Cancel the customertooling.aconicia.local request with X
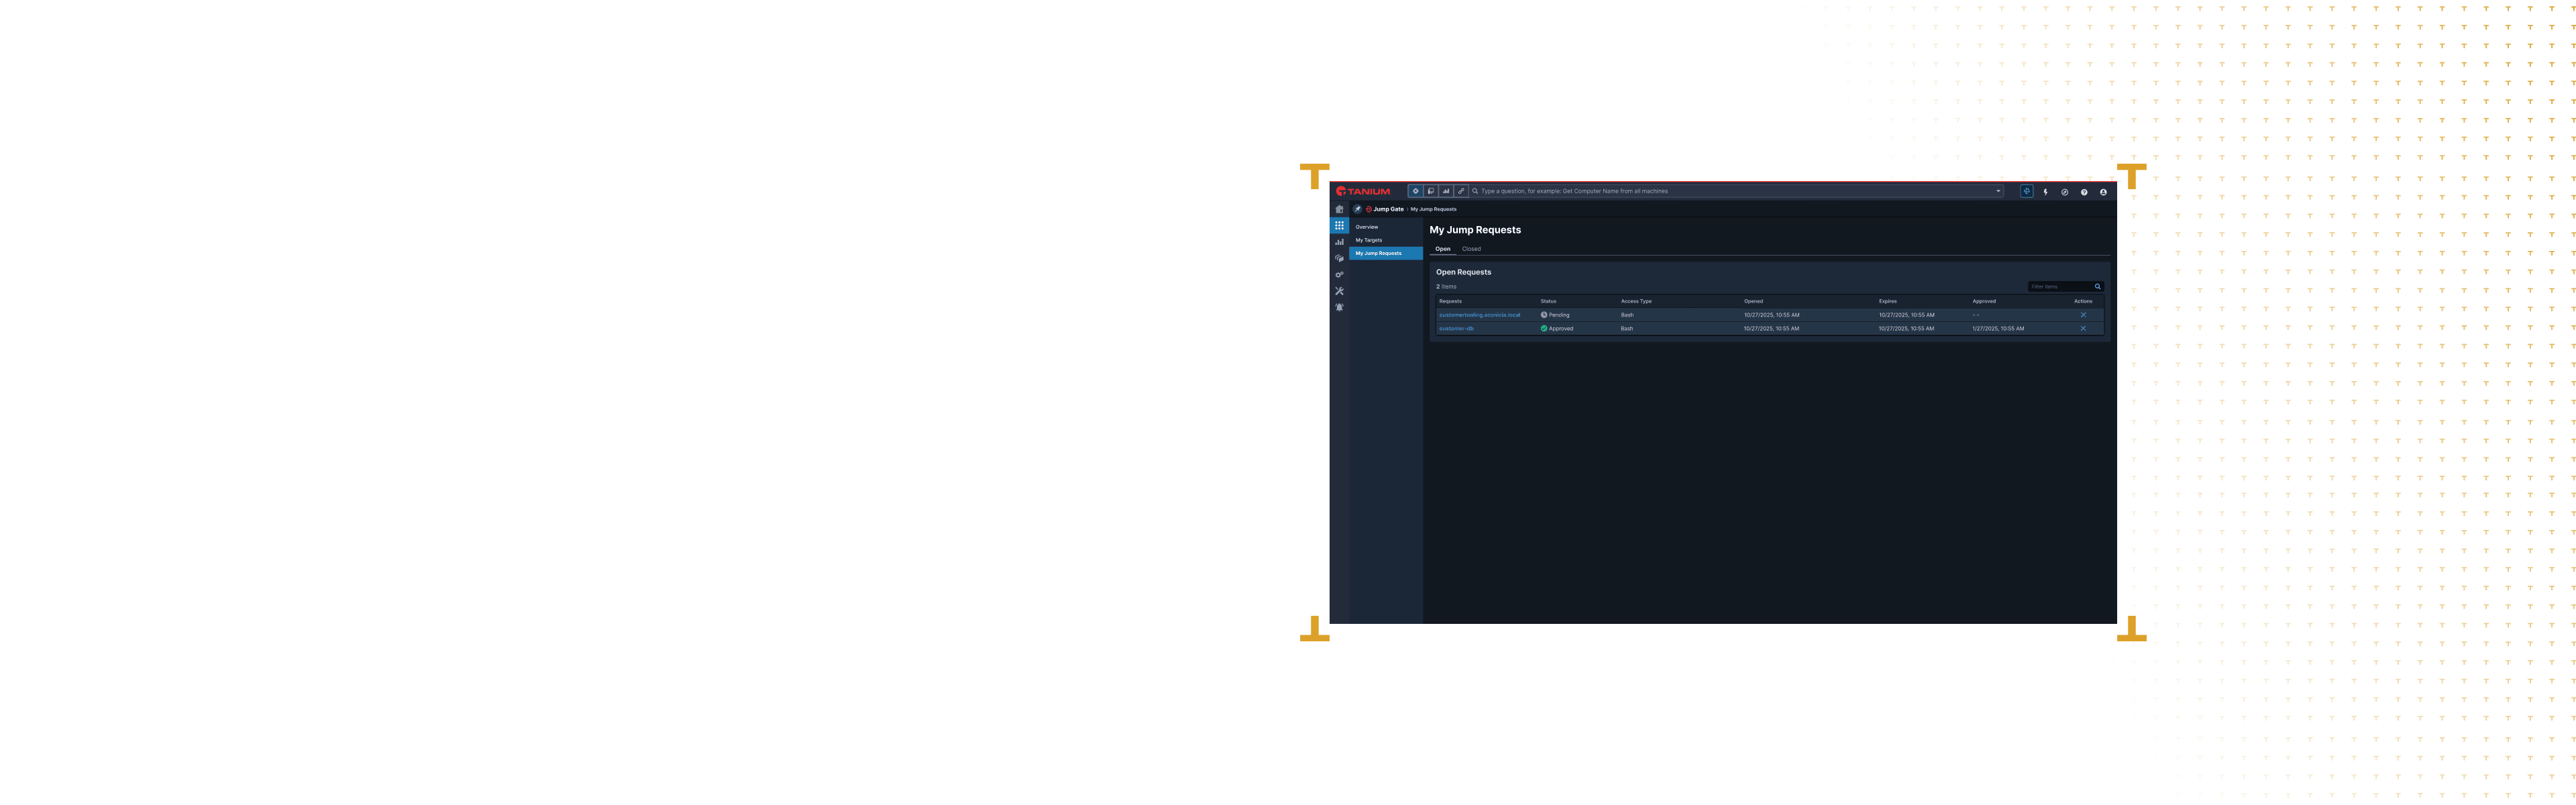2576x805 pixels. coord(2083,315)
